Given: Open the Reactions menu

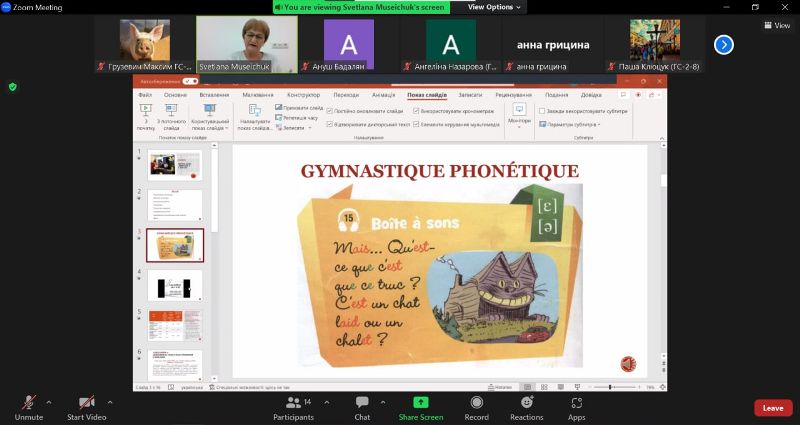Looking at the screenshot, I should click(x=527, y=407).
